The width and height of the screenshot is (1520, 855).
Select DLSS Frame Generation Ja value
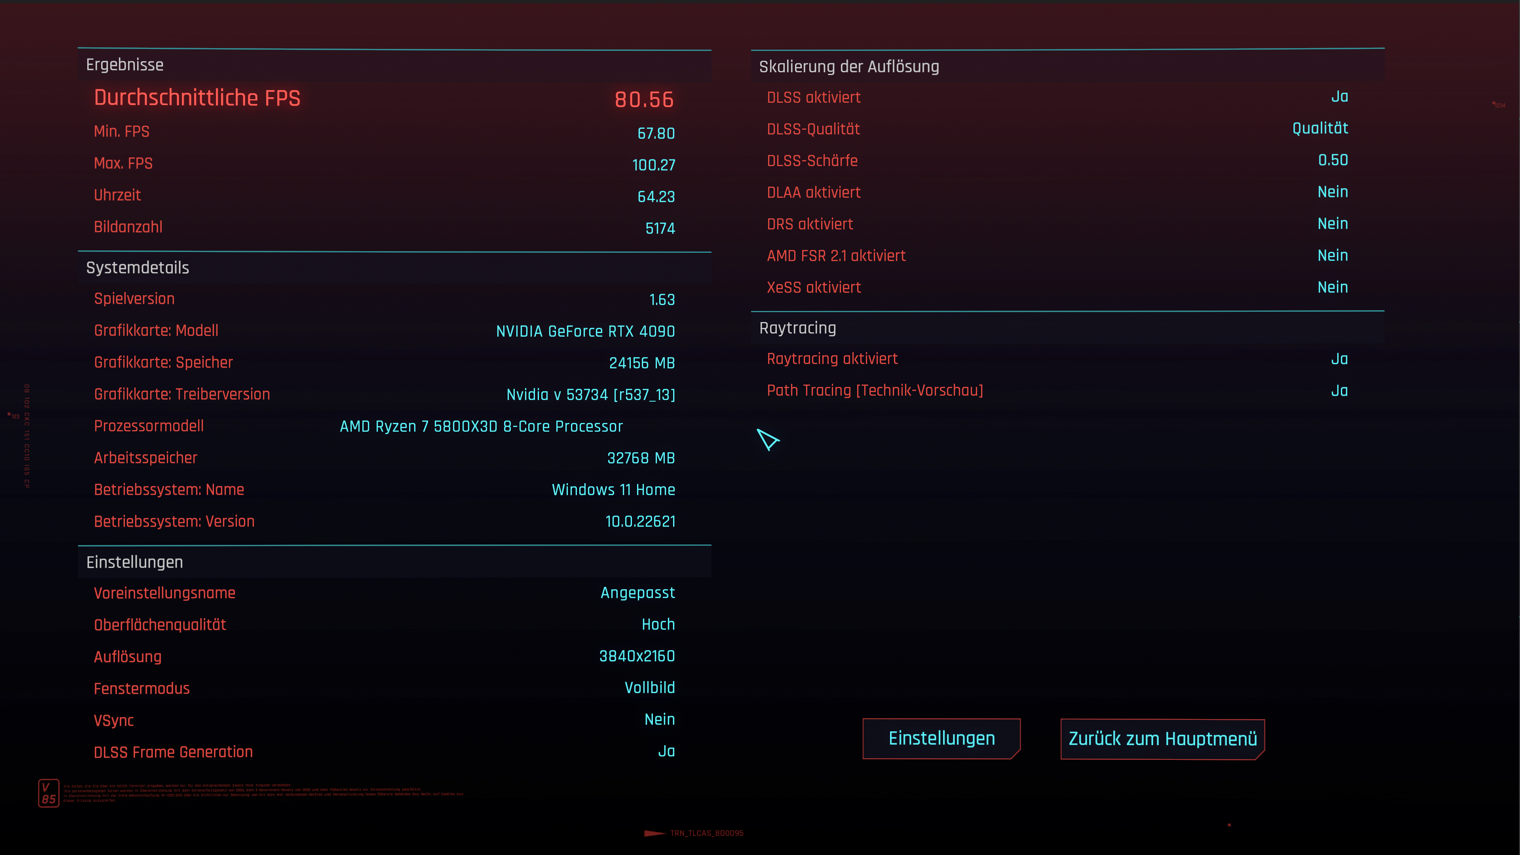click(667, 752)
